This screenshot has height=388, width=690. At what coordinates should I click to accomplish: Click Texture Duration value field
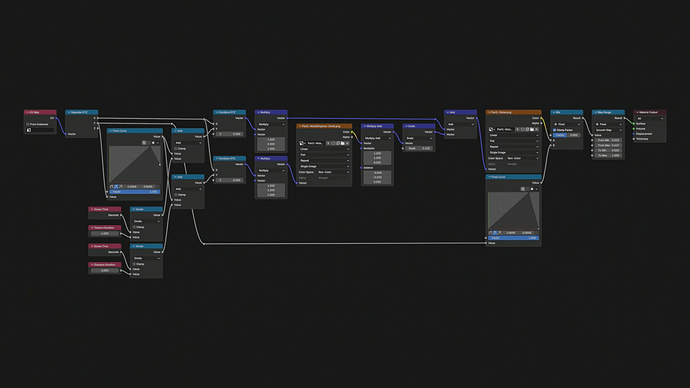click(x=105, y=234)
